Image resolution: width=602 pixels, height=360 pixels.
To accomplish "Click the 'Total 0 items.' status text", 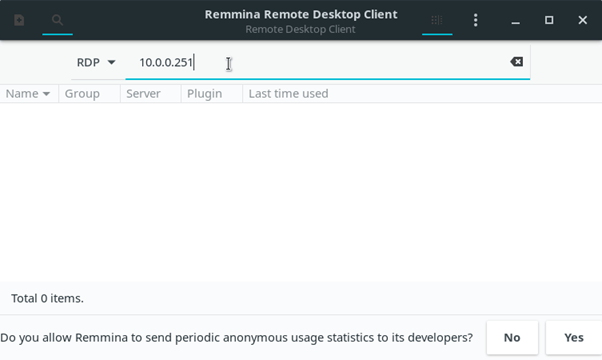I will (47, 298).
